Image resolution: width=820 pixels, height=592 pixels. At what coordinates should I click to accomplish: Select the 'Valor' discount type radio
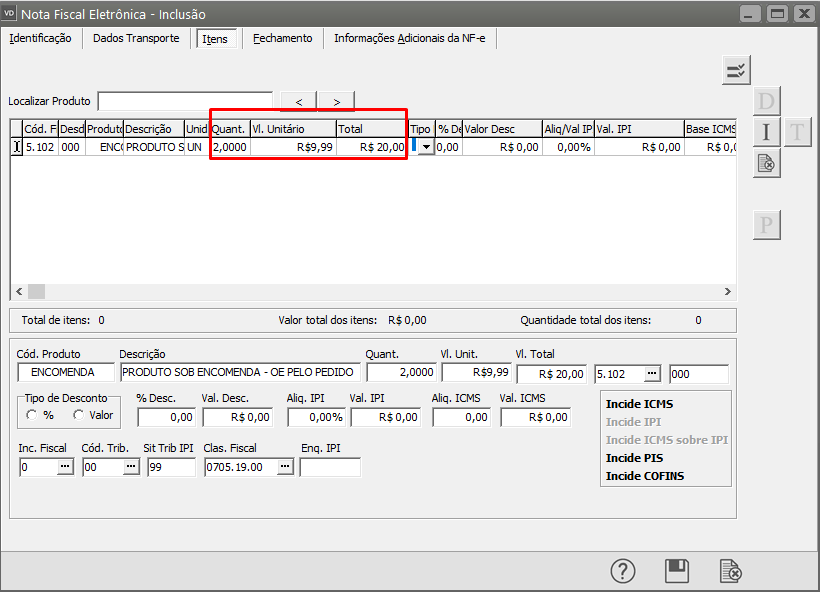pyautogui.click(x=79, y=415)
